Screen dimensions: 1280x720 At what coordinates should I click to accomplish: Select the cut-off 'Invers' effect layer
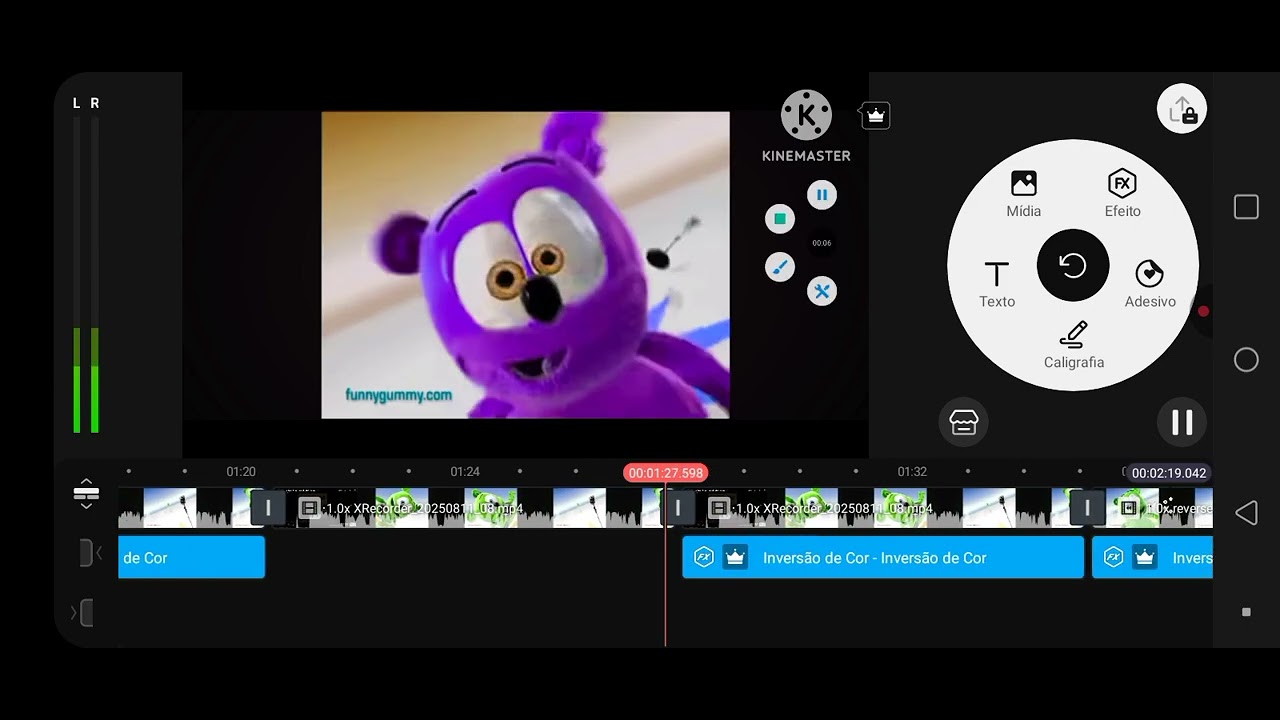1152,558
